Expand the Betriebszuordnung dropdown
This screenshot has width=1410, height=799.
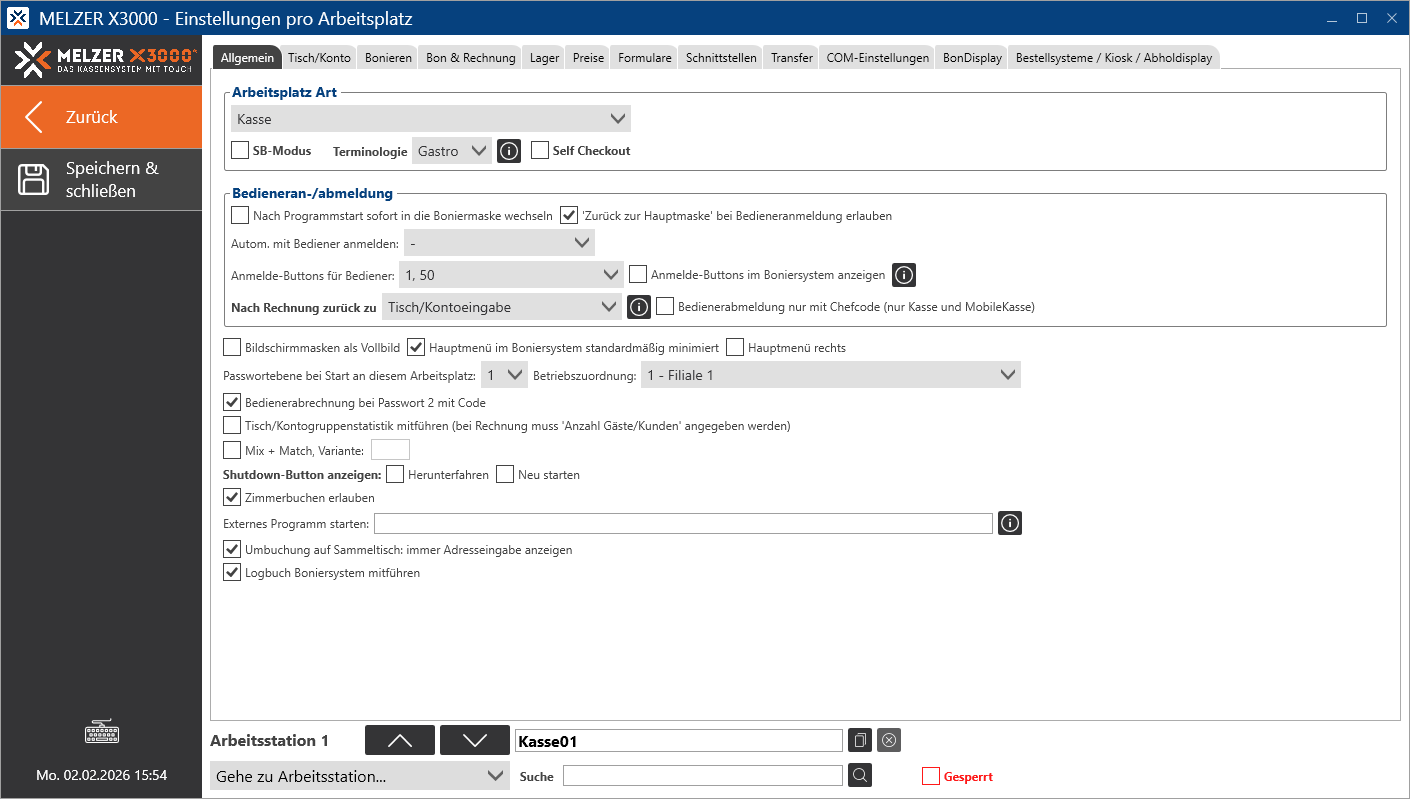pos(831,376)
